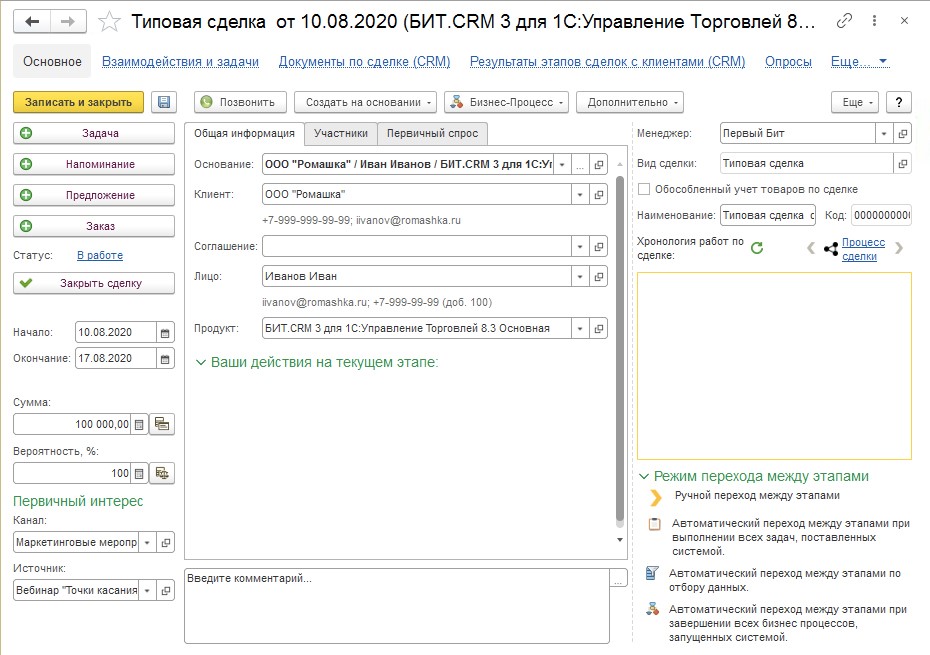Open calendar picker for start date
This screenshot has height=655, width=930.
point(165,333)
